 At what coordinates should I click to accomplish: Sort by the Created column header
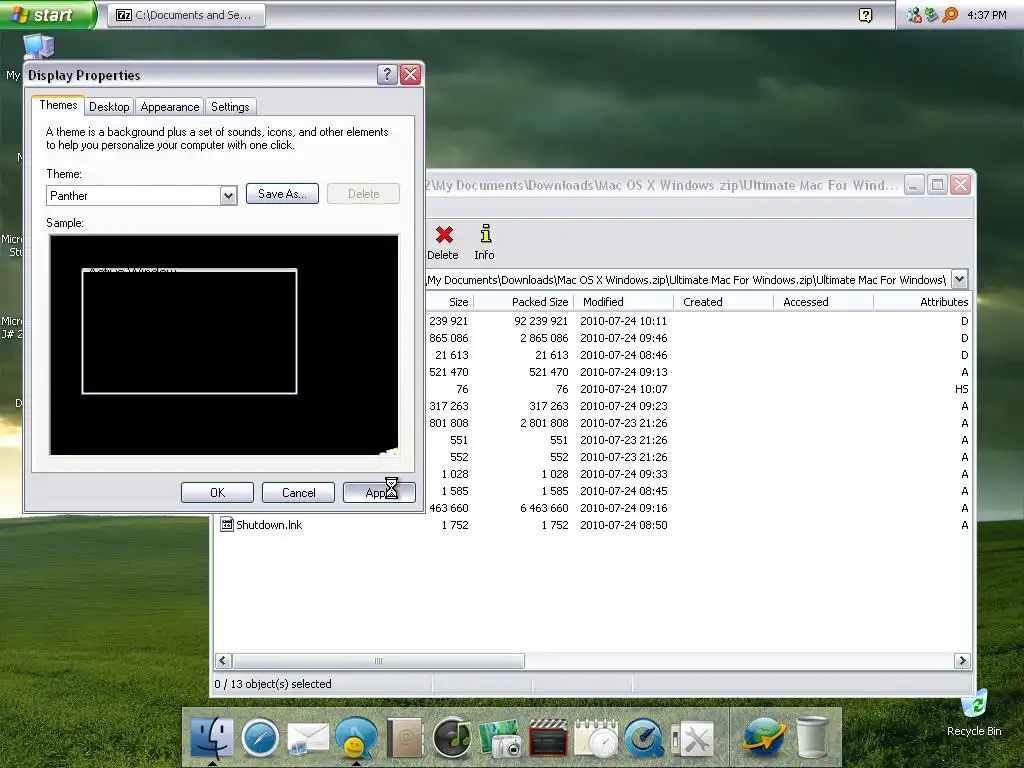[x=724, y=302]
